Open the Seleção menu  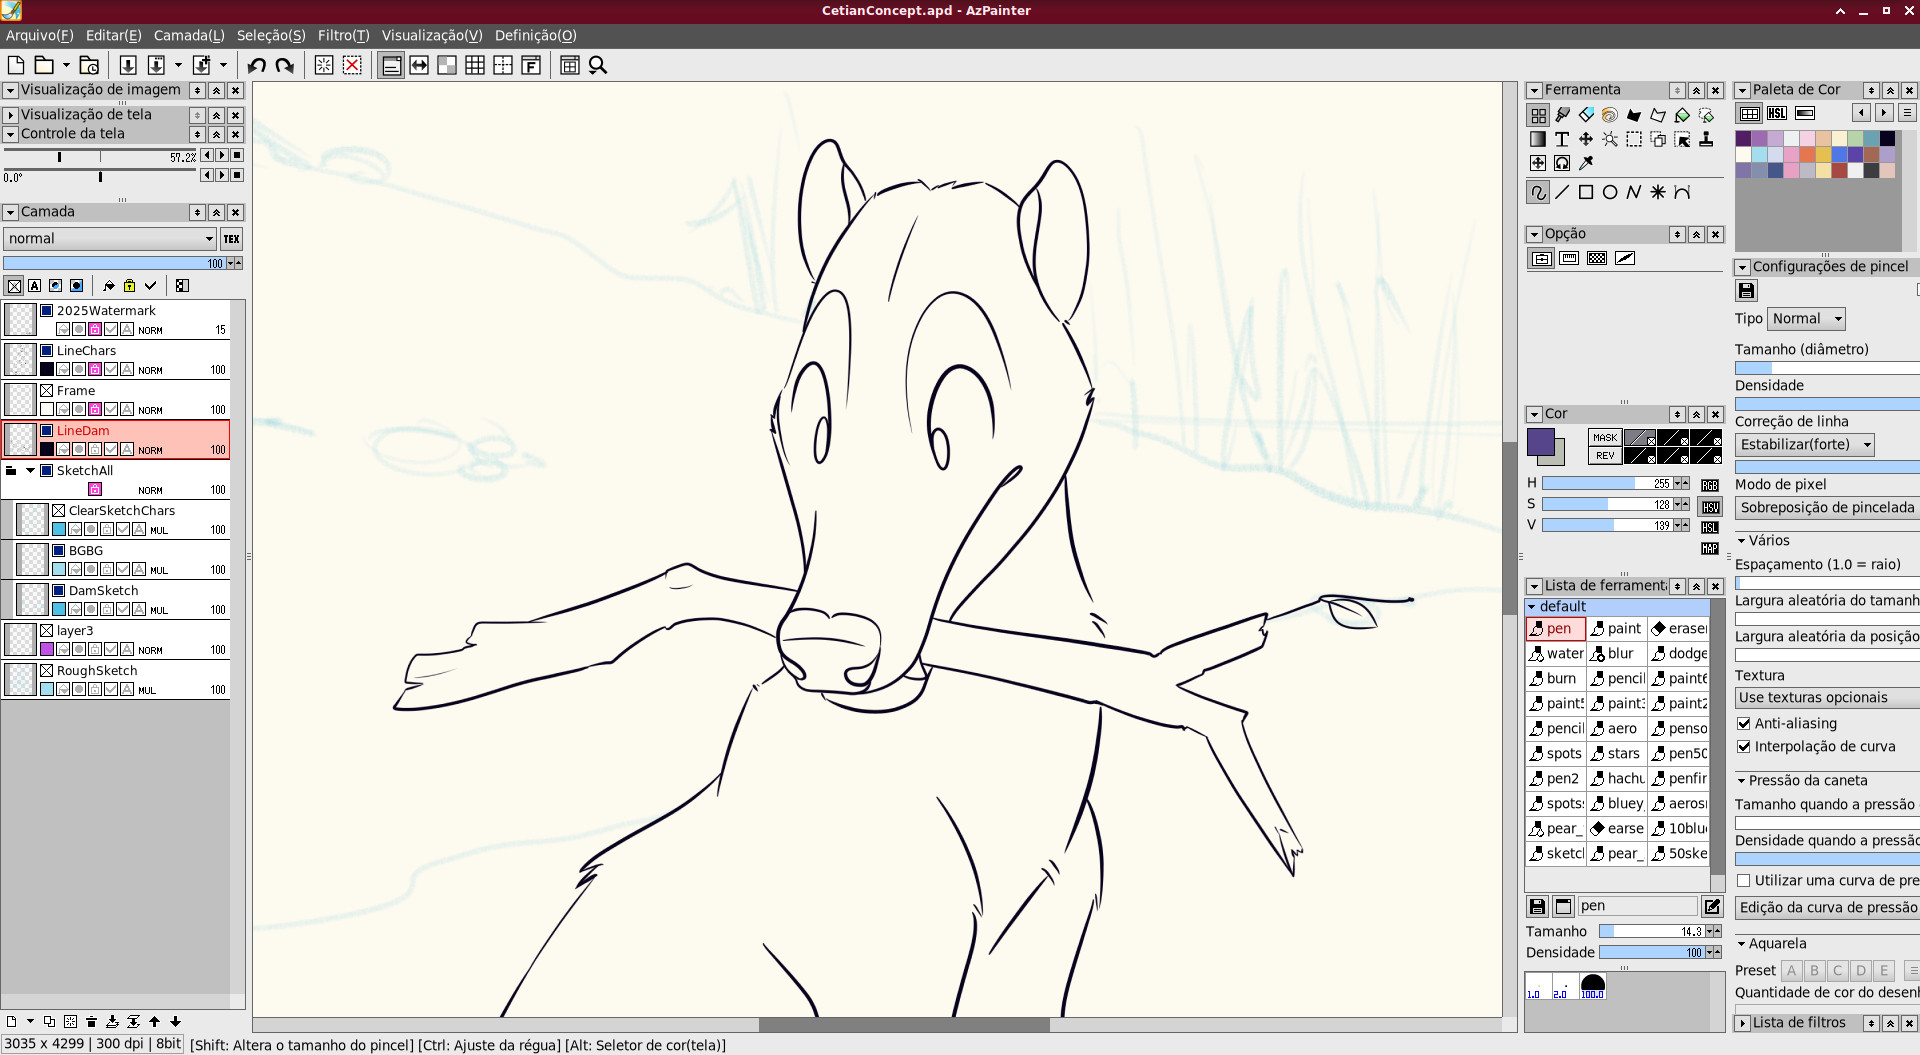[271, 35]
